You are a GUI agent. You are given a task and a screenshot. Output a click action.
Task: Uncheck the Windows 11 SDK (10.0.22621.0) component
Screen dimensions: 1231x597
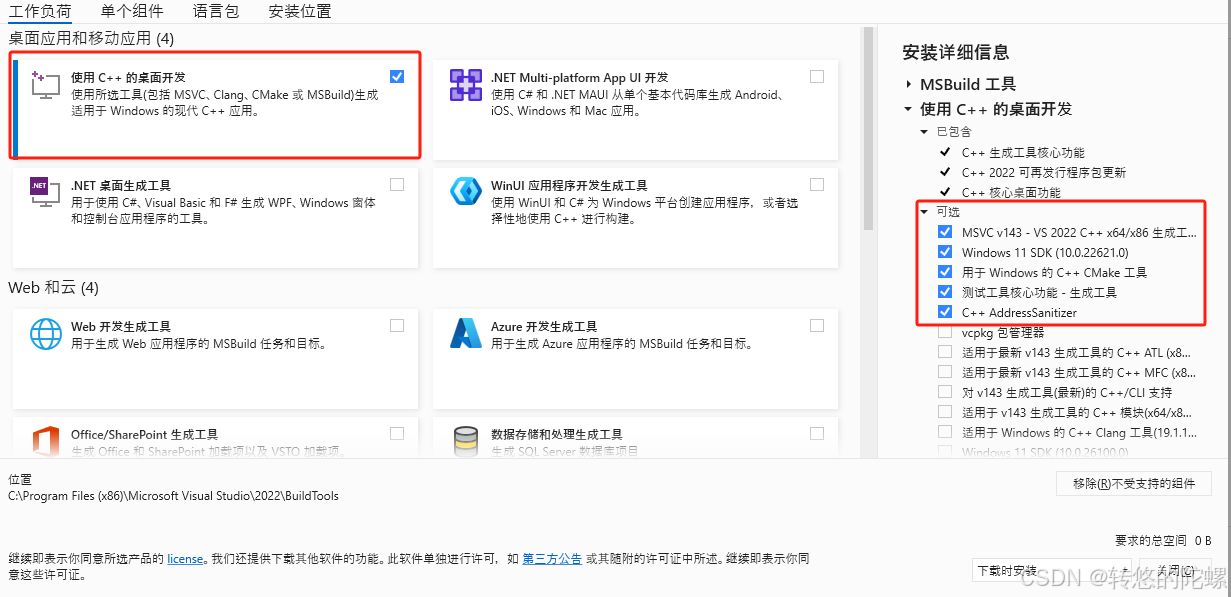coord(945,252)
